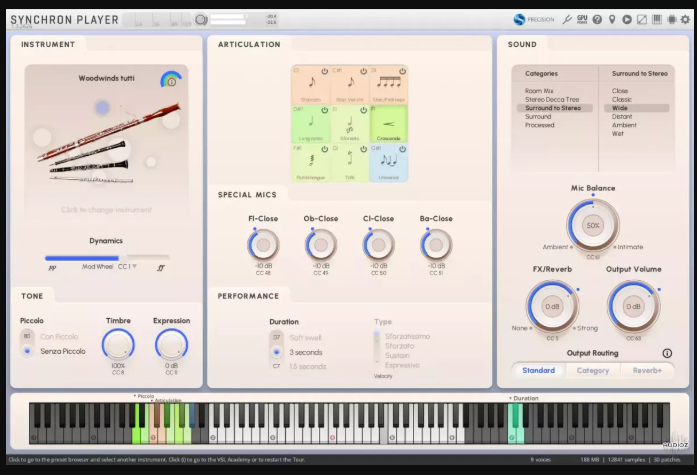Choose the Classic preset
Screen dimensions: 697x475
click(621, 100)
